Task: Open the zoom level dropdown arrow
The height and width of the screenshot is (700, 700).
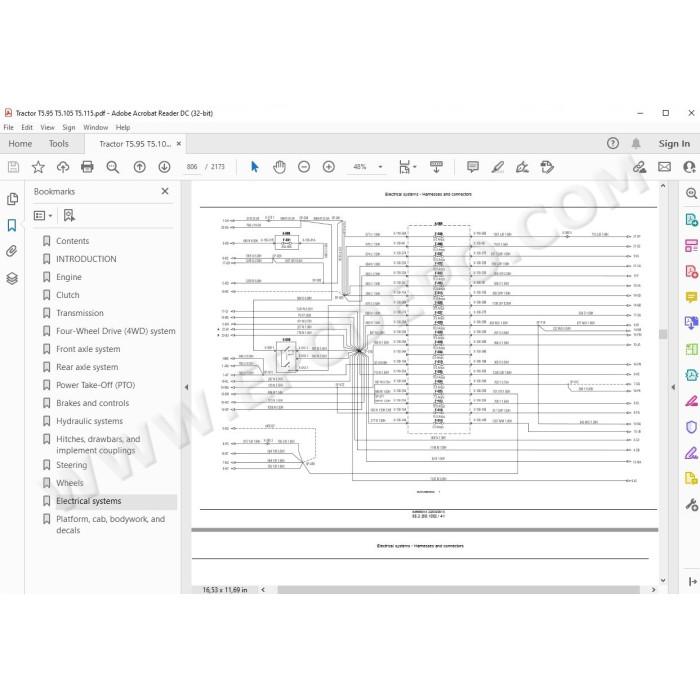Action: pyautogui.click(x=380, y=167)
